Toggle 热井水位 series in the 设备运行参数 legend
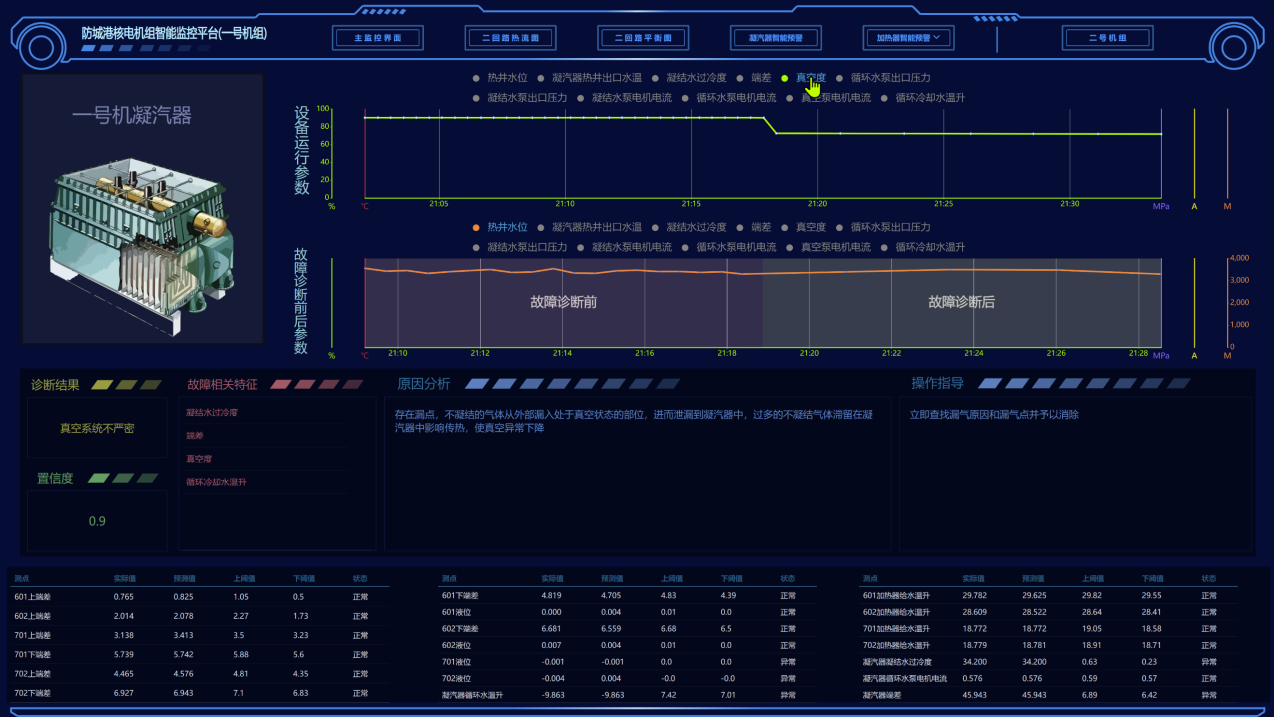 click(x=506, y=78)
